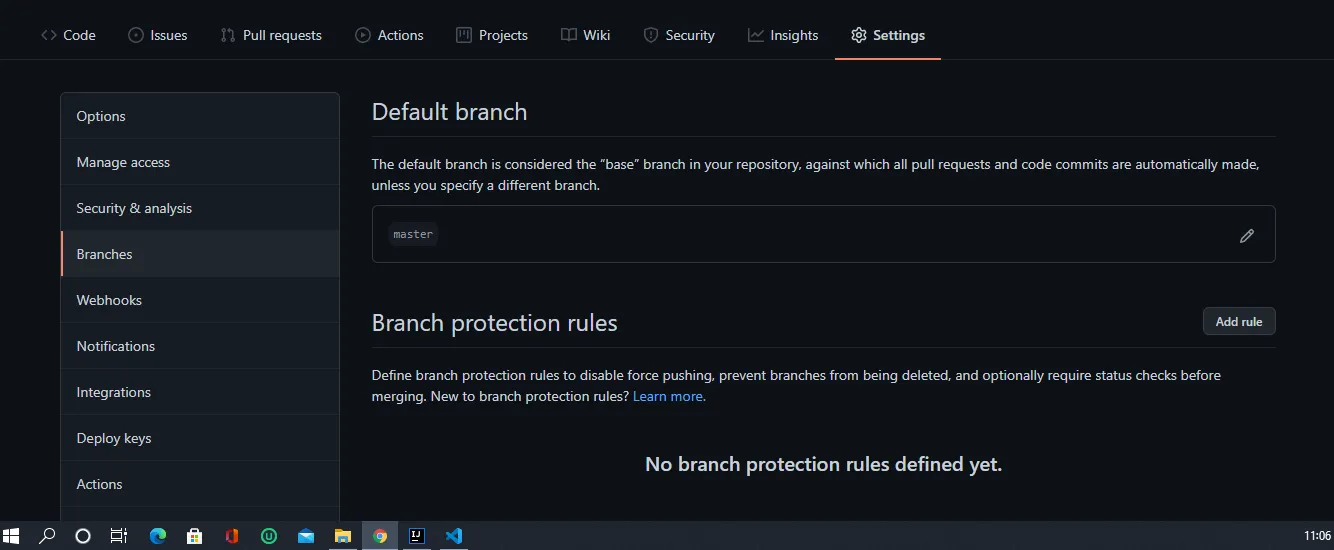1334x550 pixels.
Task: Launch Visual Studio Code from the taskbar
Action: (x=454, y=536)
